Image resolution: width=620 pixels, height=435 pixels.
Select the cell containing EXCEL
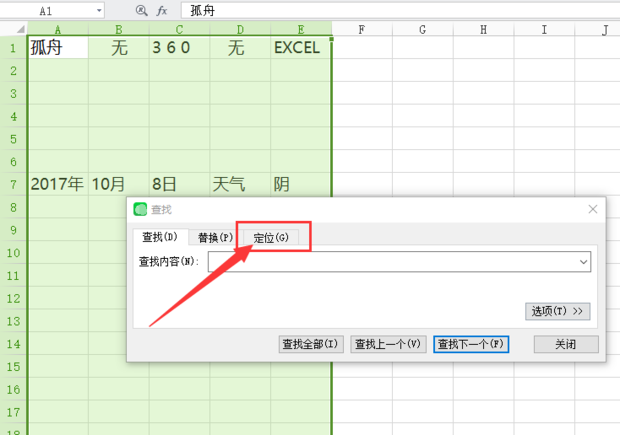pos(300,48)
